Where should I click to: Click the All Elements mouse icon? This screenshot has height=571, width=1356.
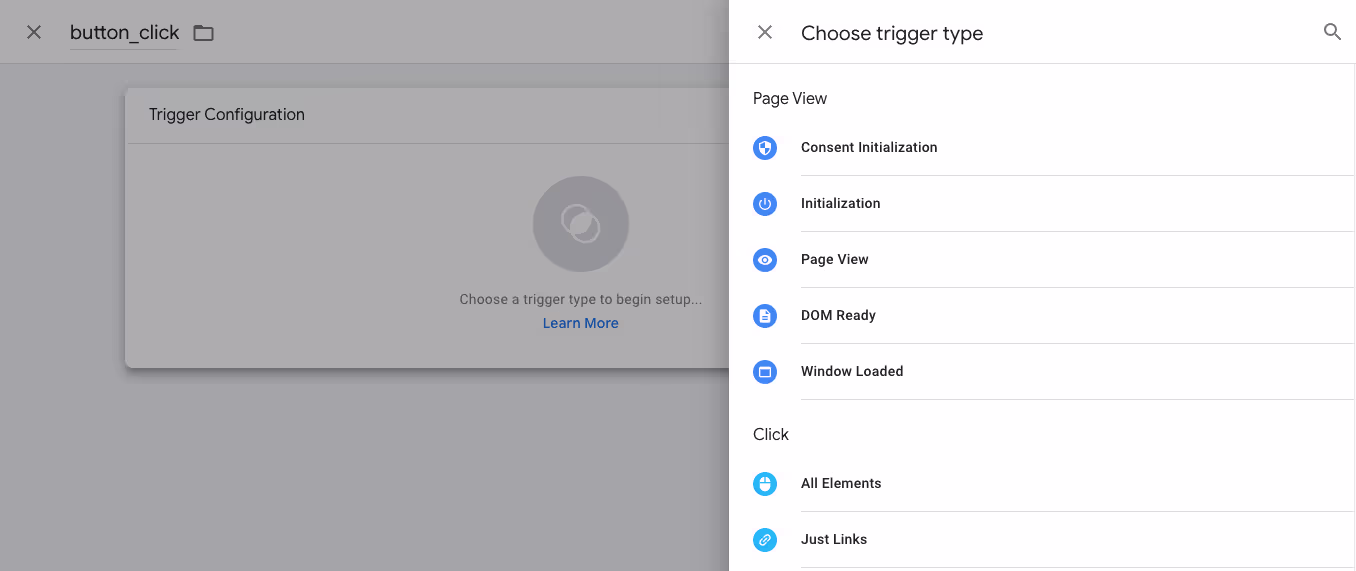pyautogui.click(x=765, y=484)
